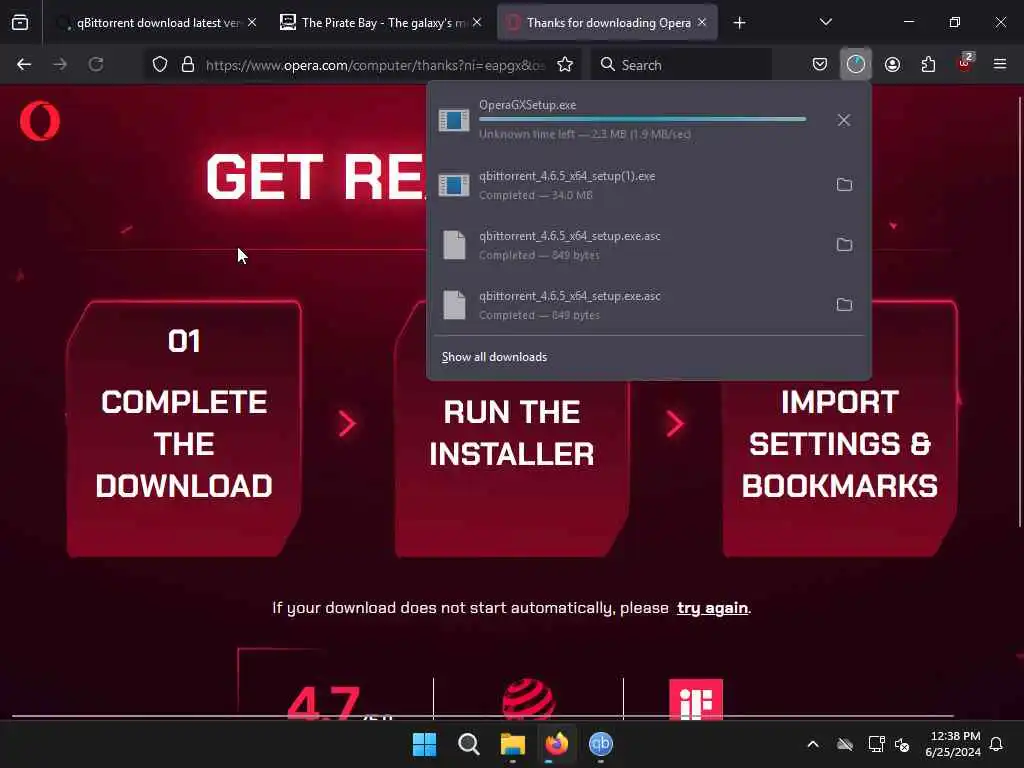The height and width of the screenshot is (768, 1024).
Task: Select Thanks for downloading Opera tab
Action: point(607,23)
